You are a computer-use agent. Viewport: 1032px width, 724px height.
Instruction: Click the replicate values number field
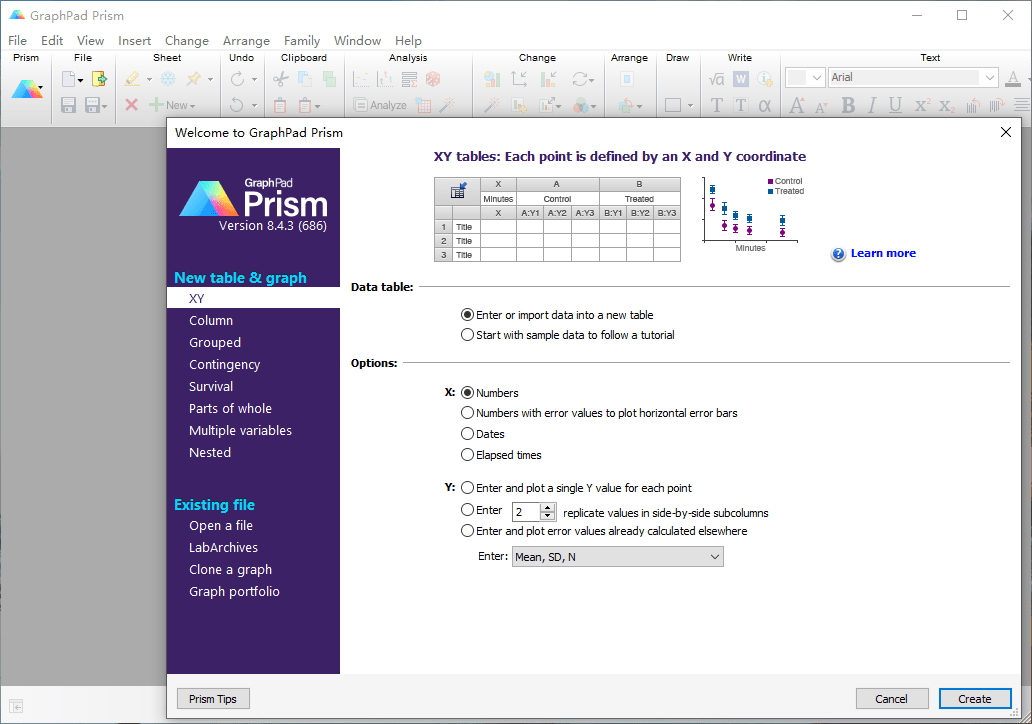[527, 511]
